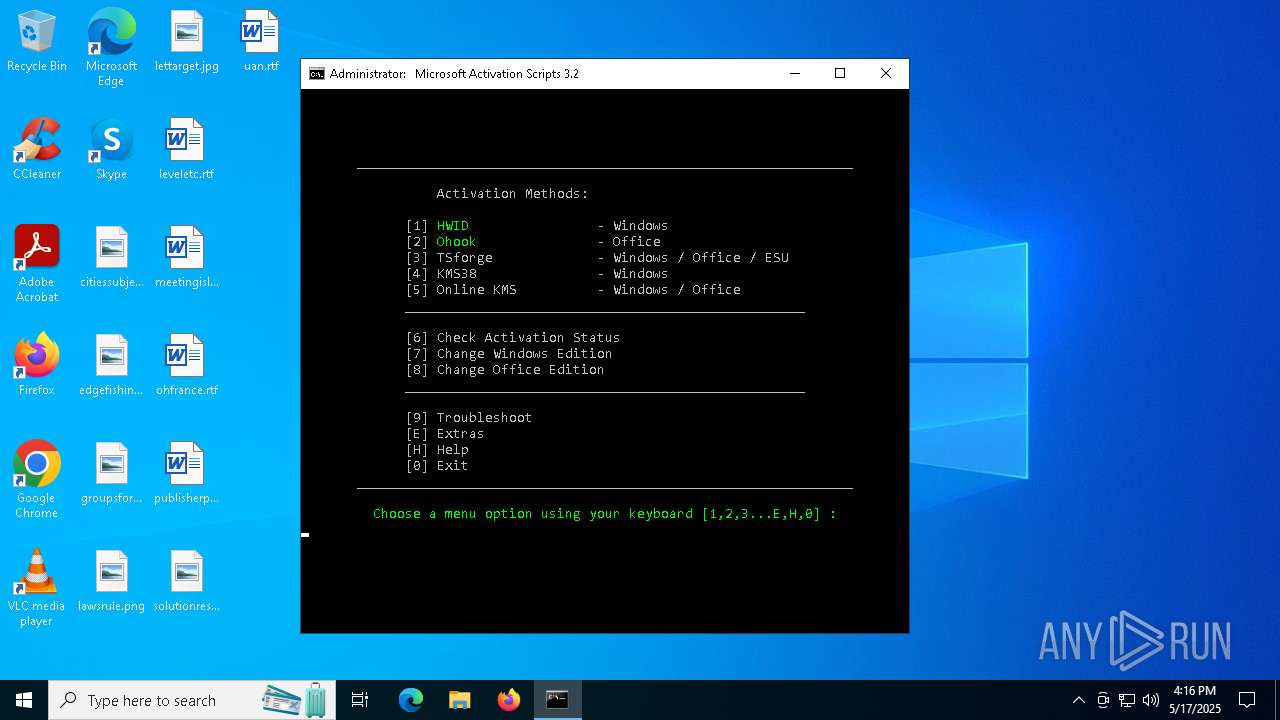Launch Edge from taskbar
The height and width of the screenshot is (720, 1280).
point(411,700)
